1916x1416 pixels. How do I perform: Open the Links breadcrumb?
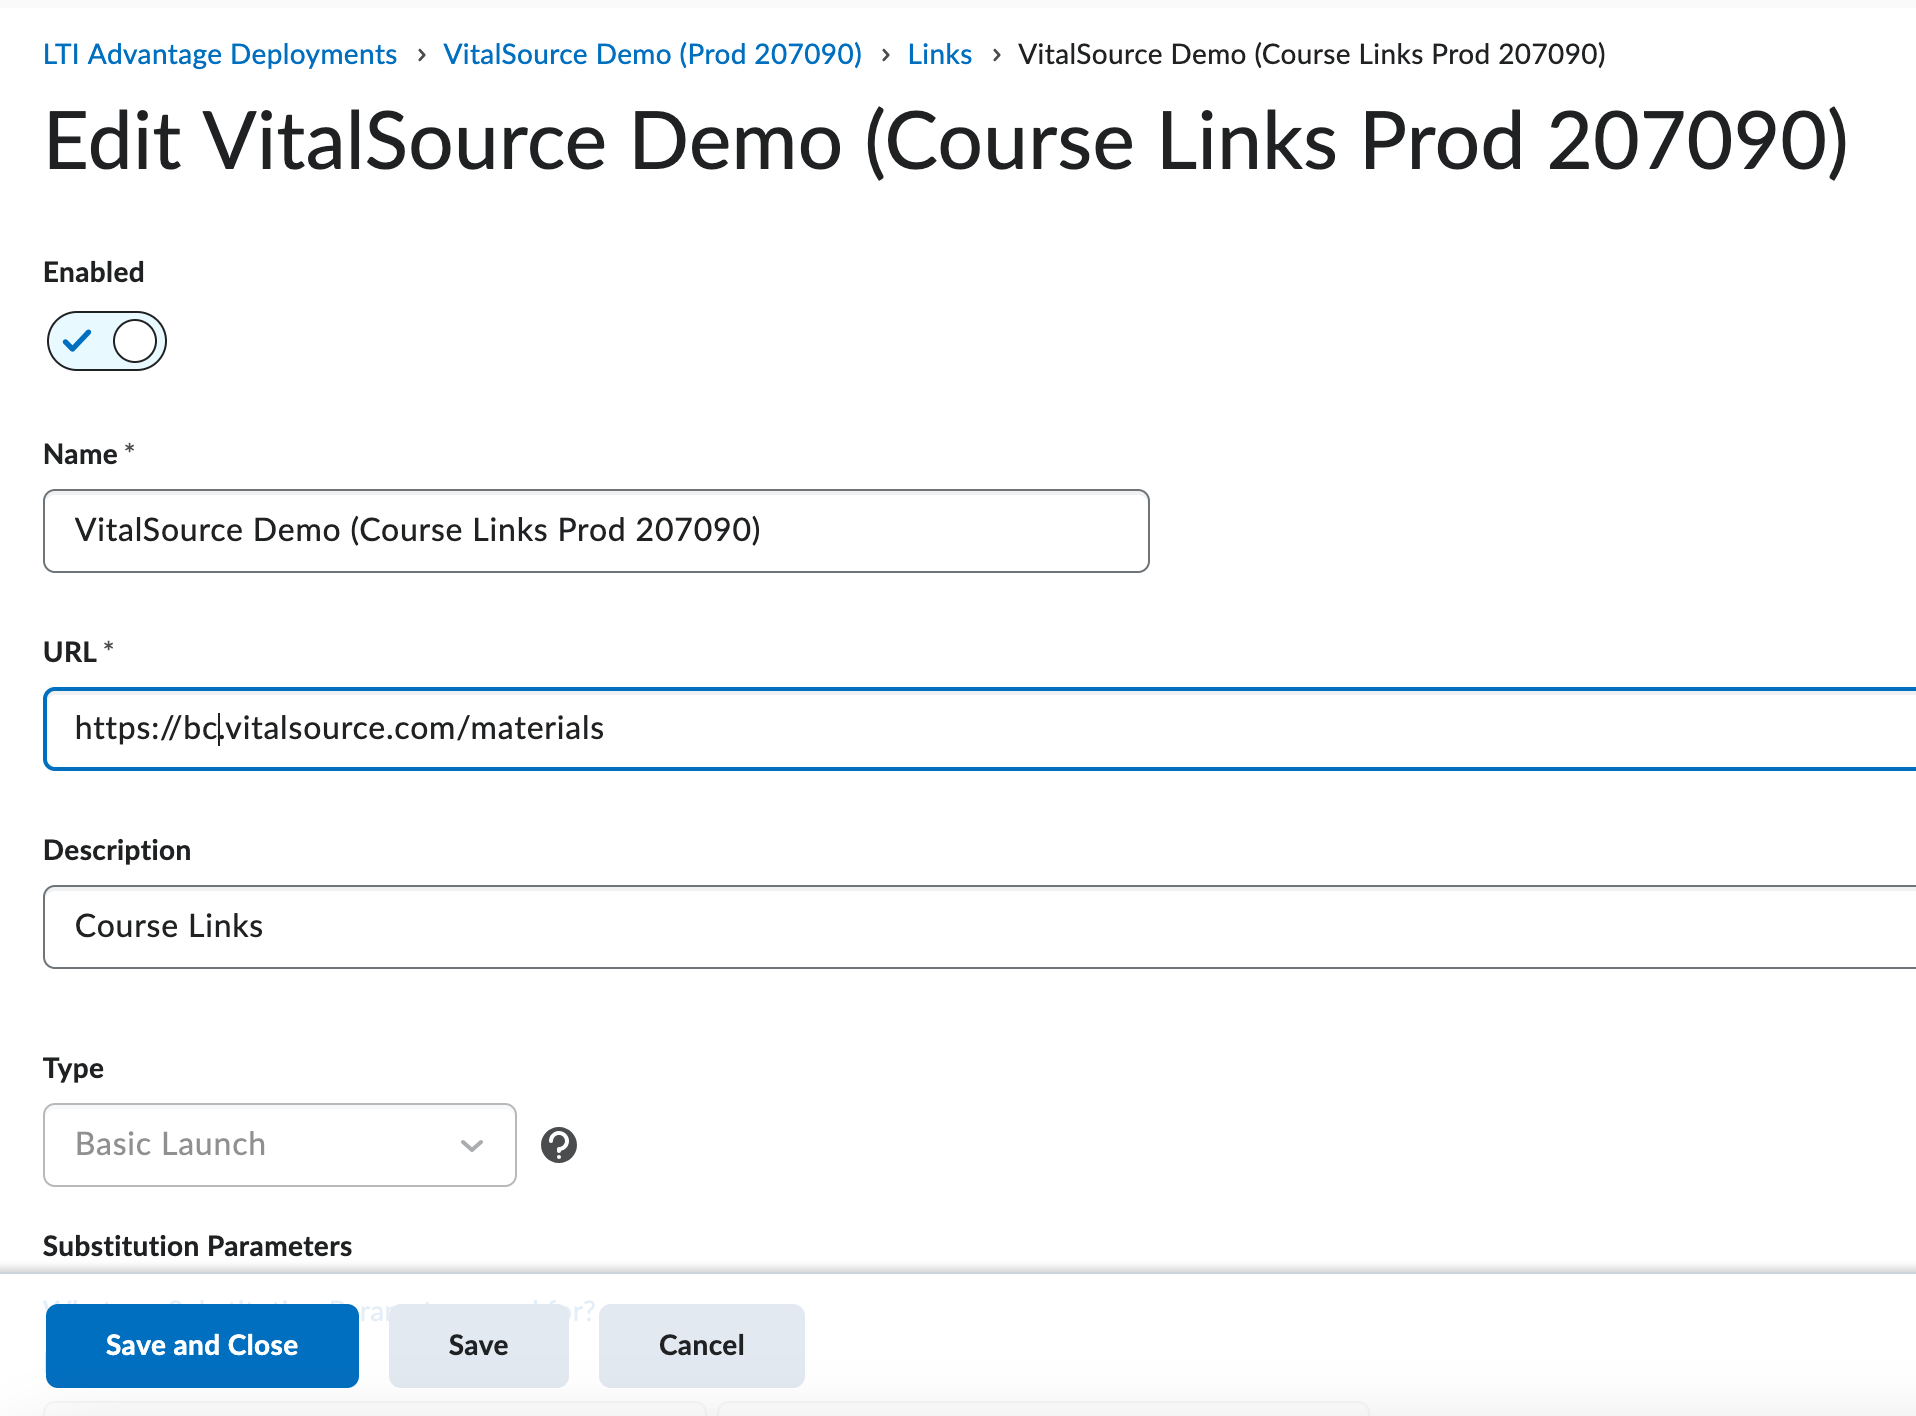click(x=939, y=54)
